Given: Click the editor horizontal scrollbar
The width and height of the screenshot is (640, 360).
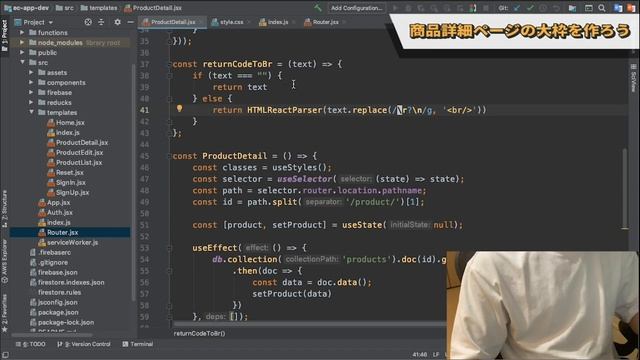Looking at the screenshot, I should [309, 324].
